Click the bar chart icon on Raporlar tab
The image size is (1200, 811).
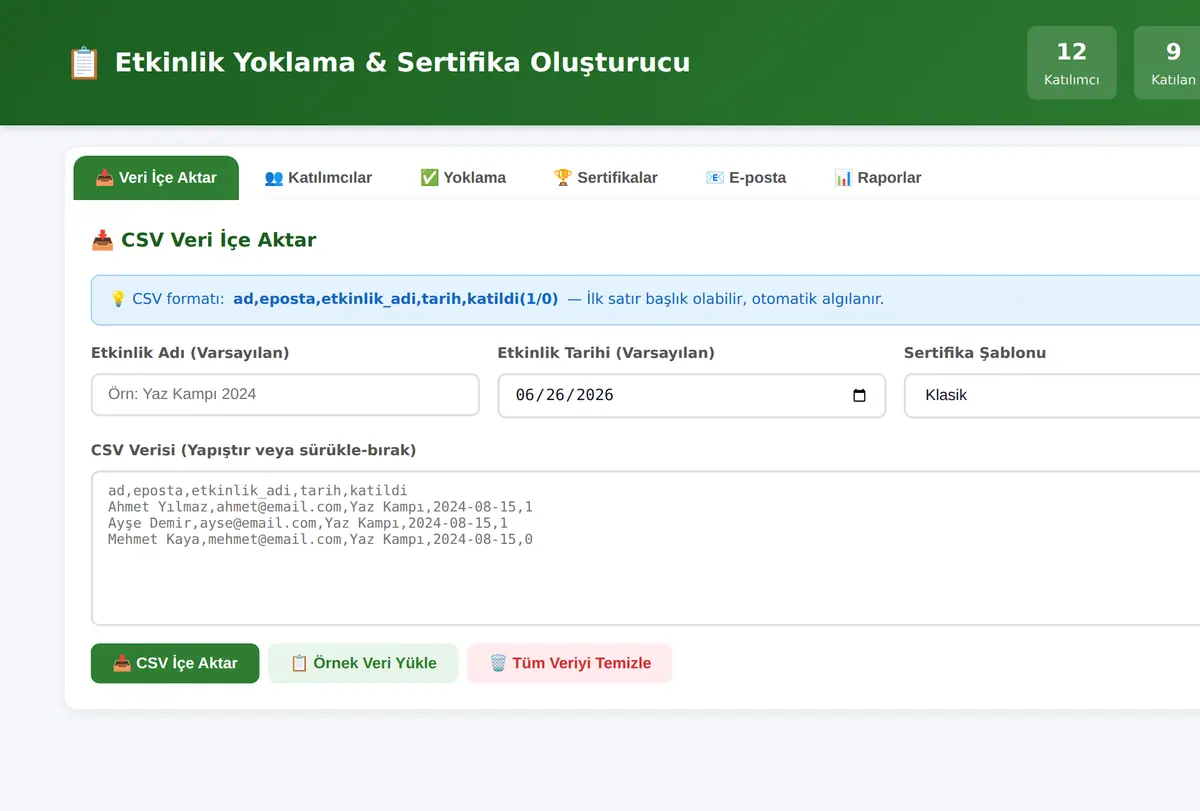click(843, 178)
